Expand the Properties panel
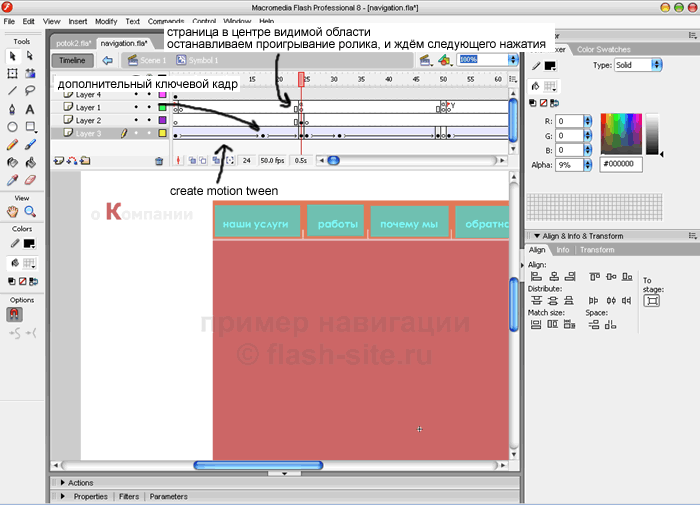This screenshot has height=505, width=700. [62, 497]
